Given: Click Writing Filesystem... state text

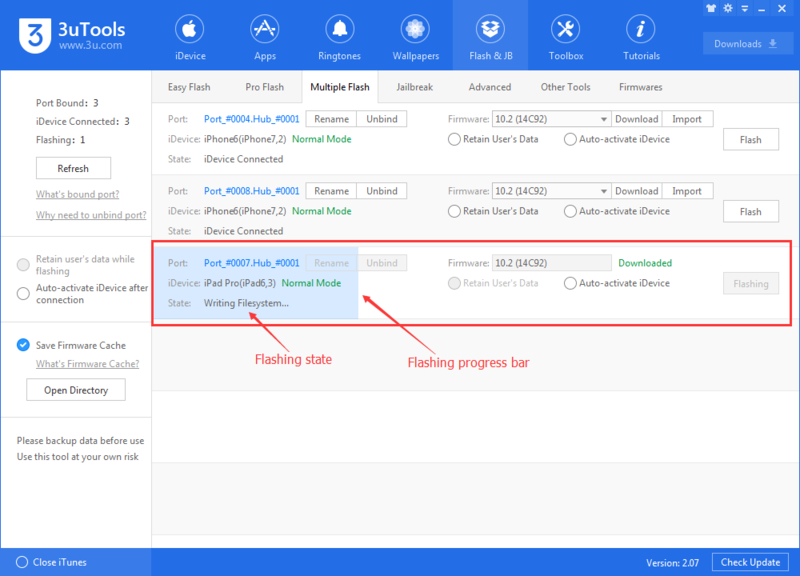Looking at the screenshot, I should [x=246, y=304].
